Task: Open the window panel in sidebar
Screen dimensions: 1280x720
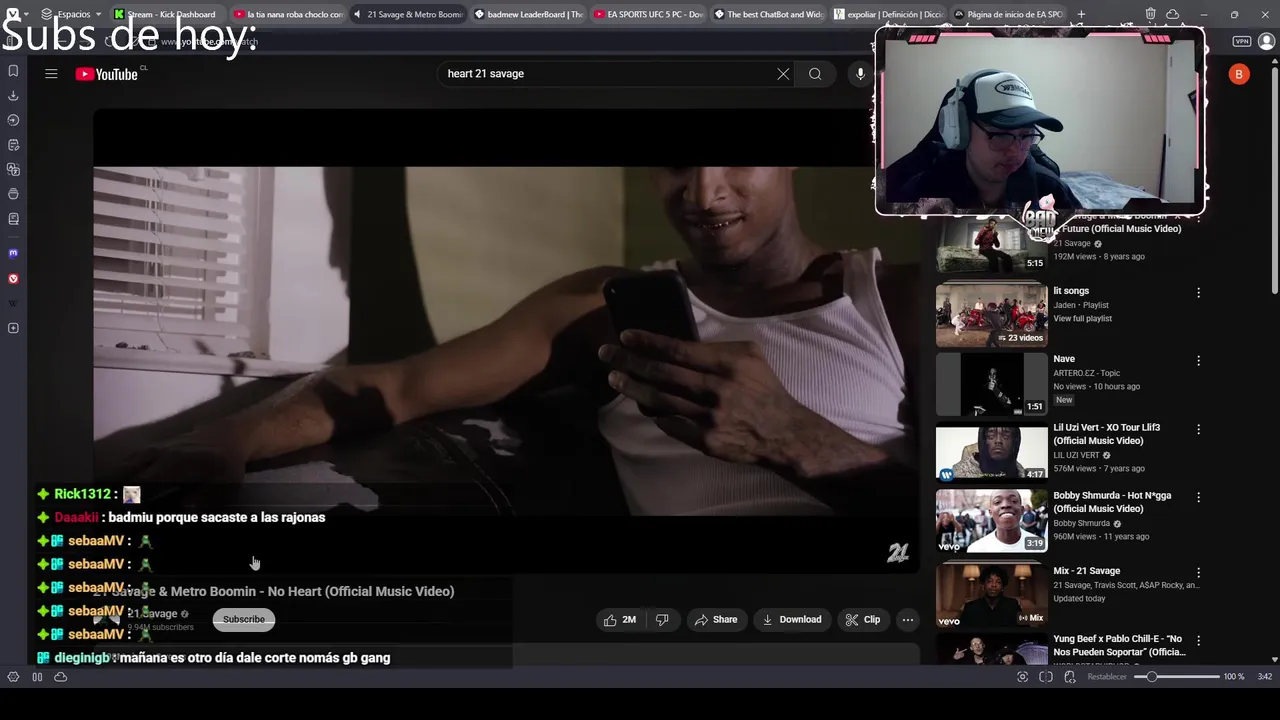Action: pos(13,194)
